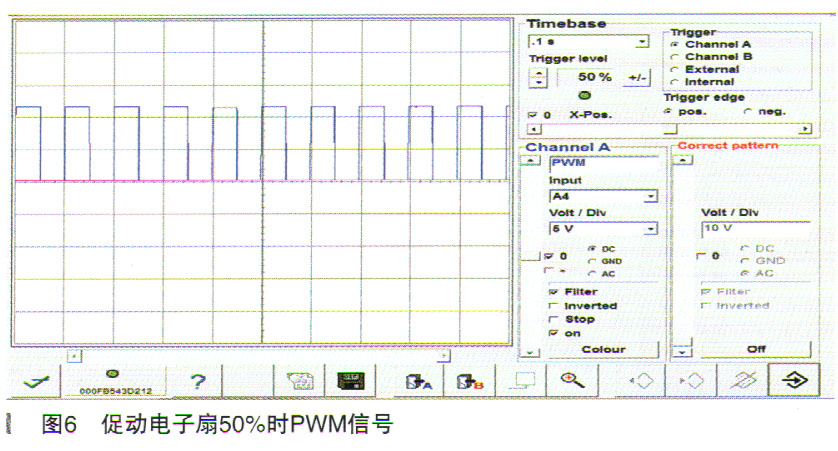The height and width of the screenshot is (451, 838).
Task: Click the device ID 000FB543D212 button
Action: (x=113, y=380)
